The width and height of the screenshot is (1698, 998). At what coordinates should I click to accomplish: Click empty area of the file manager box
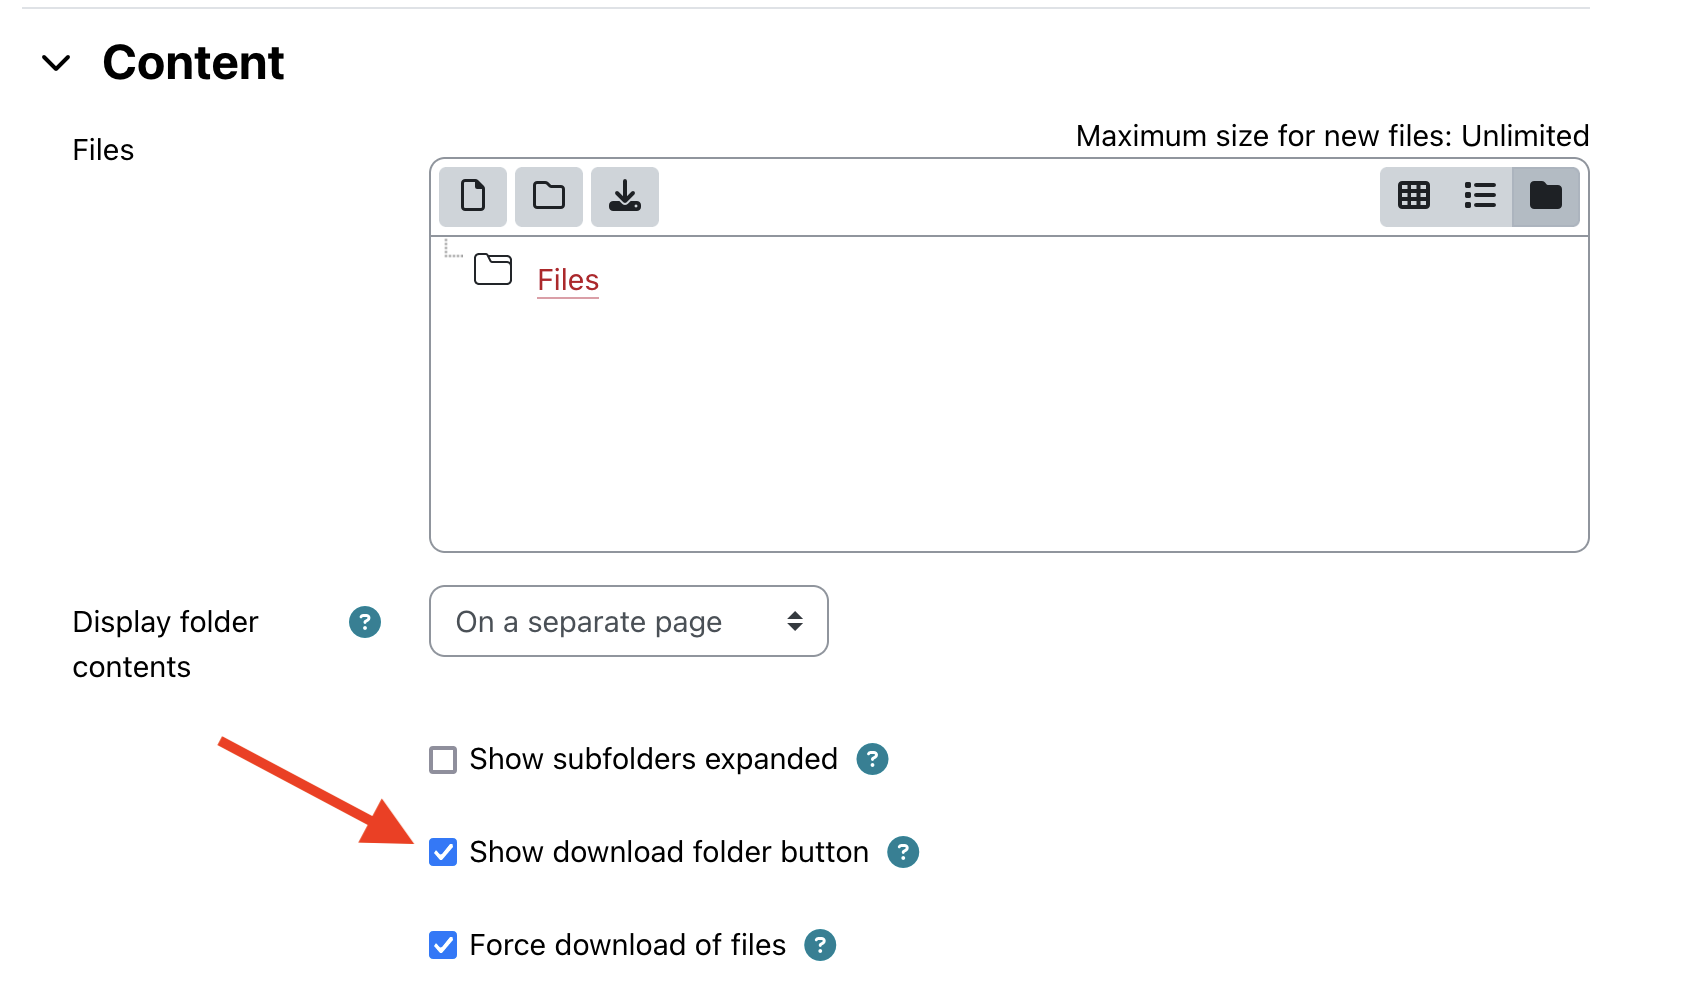(1008, 430)
